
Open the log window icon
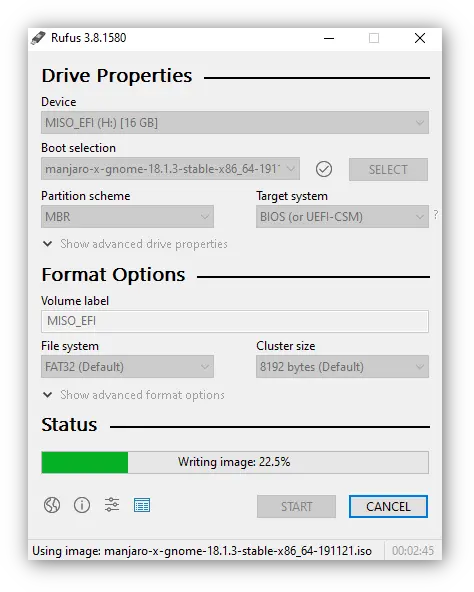(x=142, y=505)
